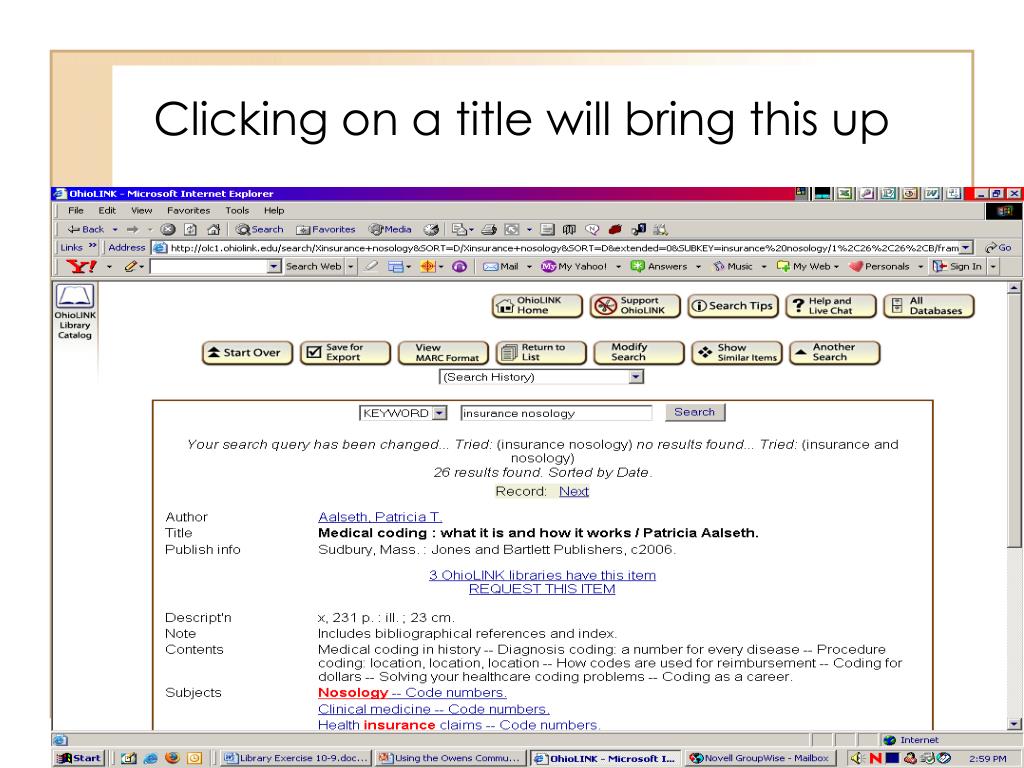The height and width of the screenshot is (768, 1024).
Task: Open subject Clinical medicine -- Code numbers
Action: click(434, 709)
